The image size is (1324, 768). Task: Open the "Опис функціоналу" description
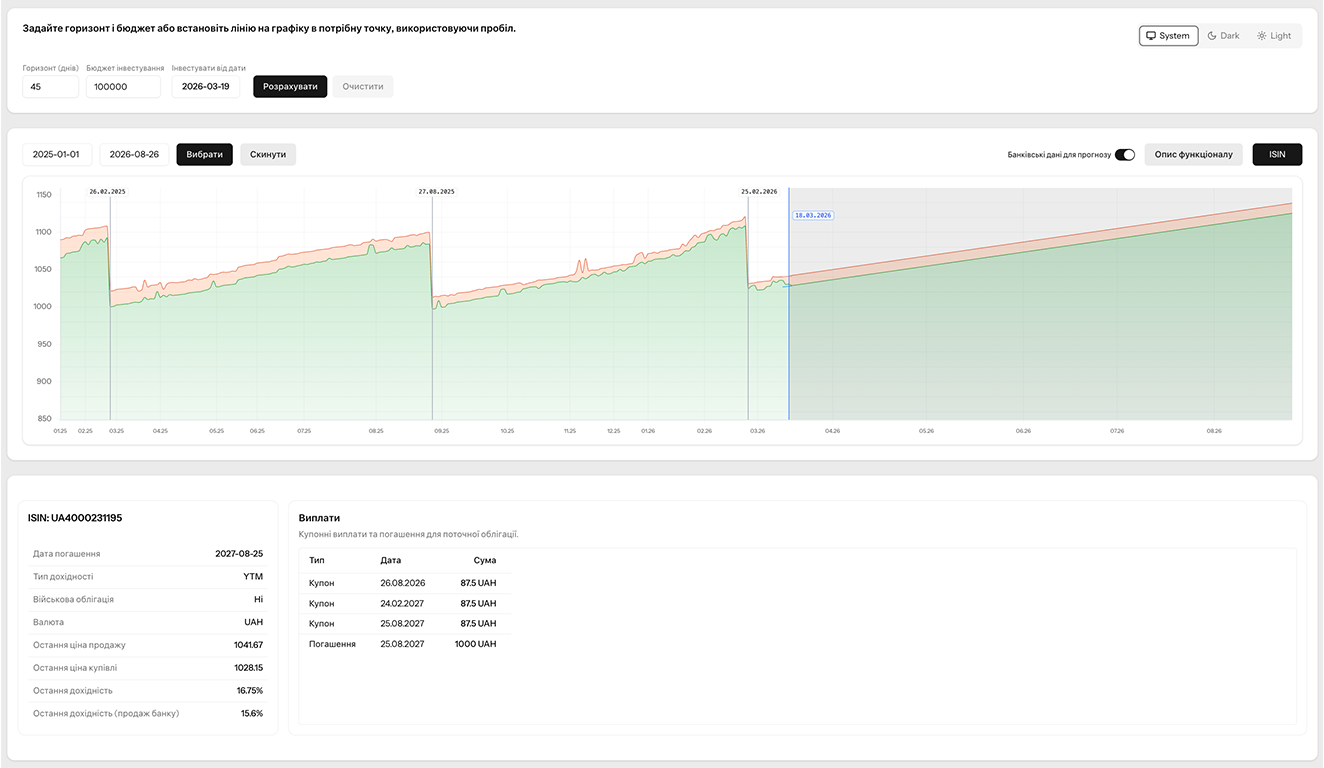pyautogui.click(x=1193, y=154)
